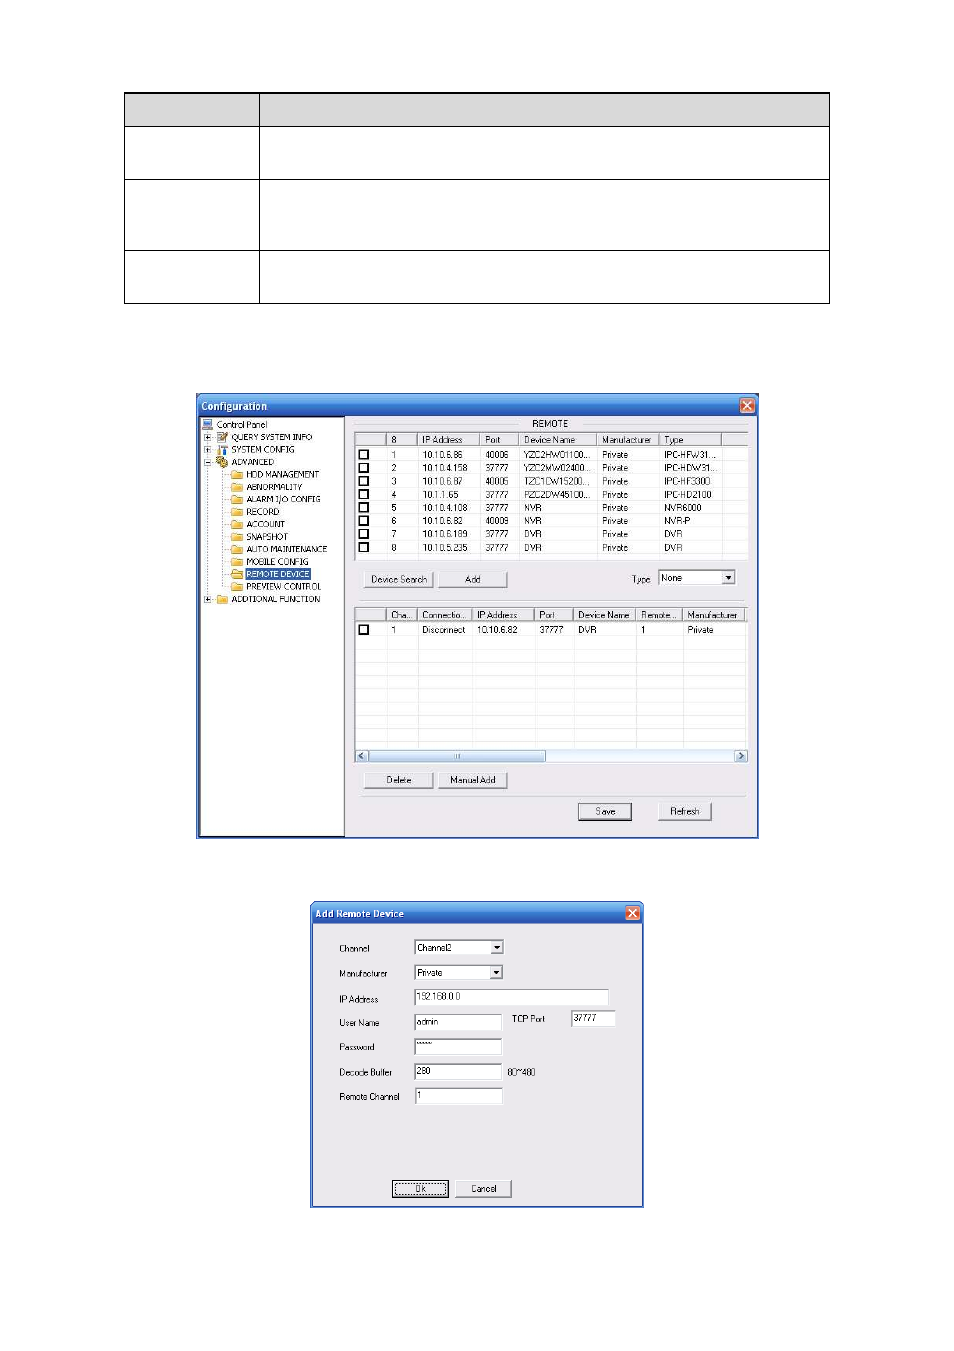Check the box for device 10.10.6.189
This screenshot has width=954, height=1351.
(x=364, y=534)
